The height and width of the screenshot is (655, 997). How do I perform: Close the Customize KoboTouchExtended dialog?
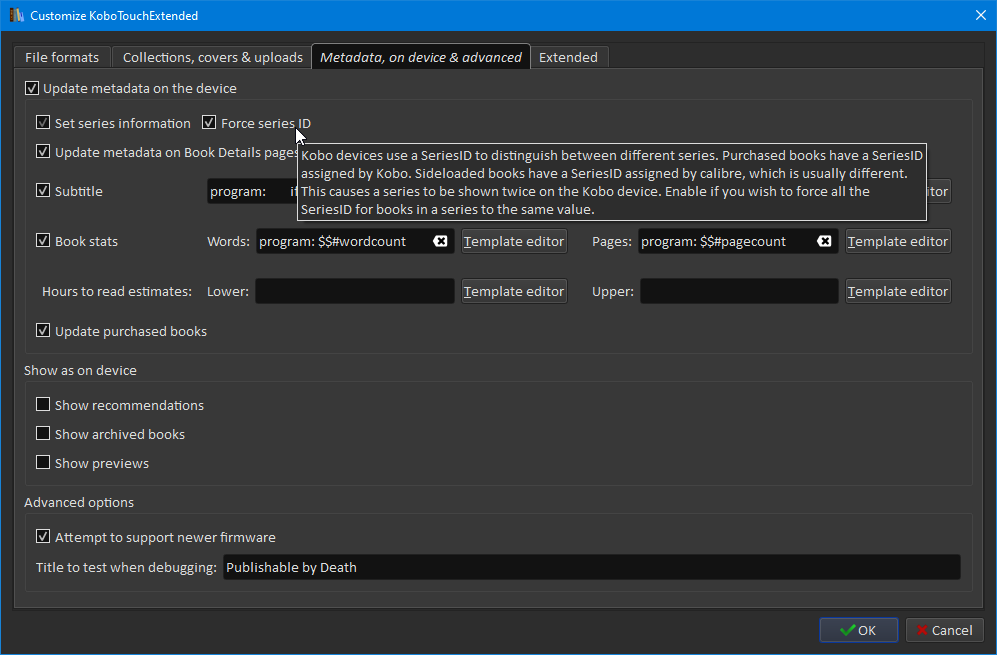click(x=980, y=15)
